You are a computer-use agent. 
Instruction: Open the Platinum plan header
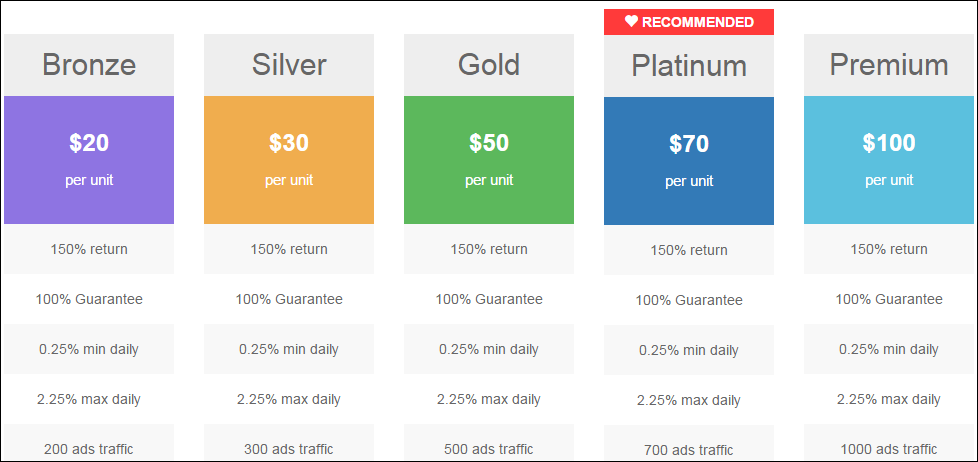[689, 65]
